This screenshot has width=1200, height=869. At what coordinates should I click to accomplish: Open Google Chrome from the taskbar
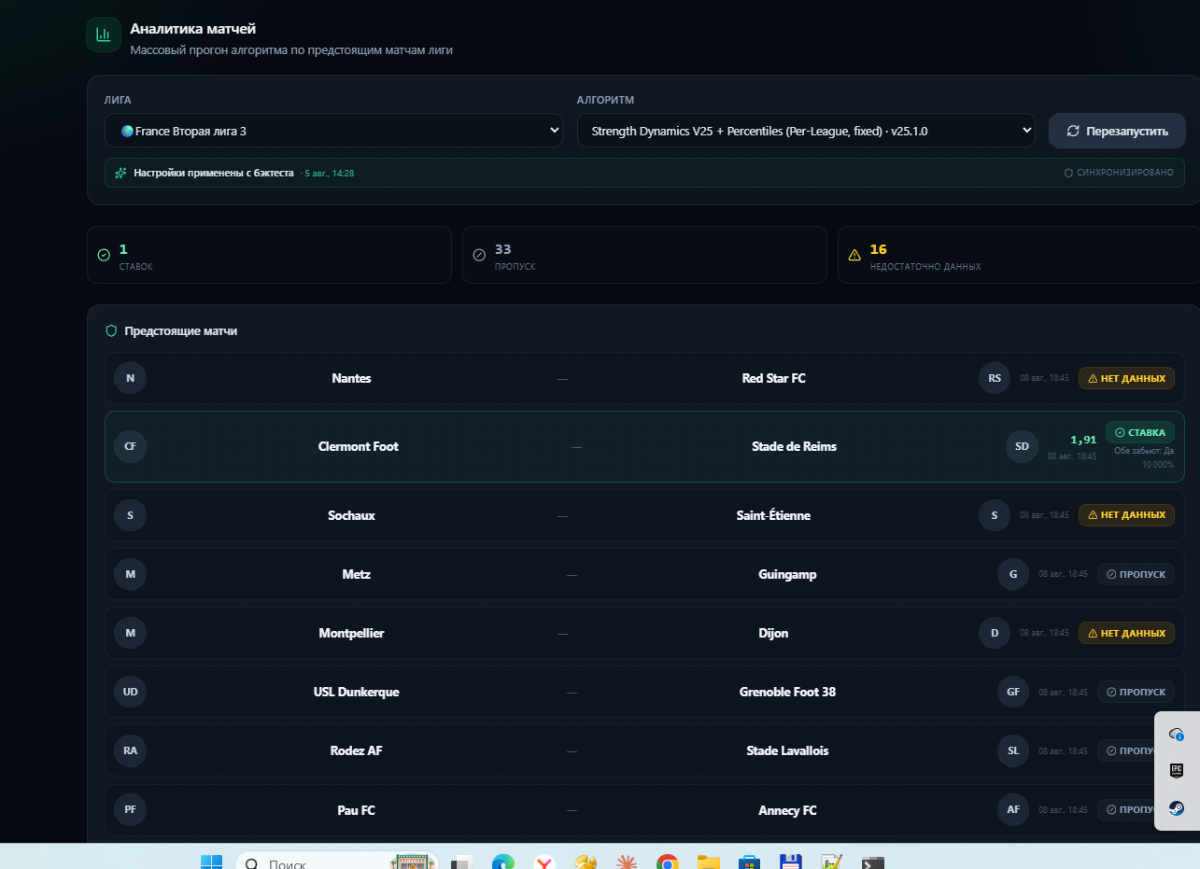tap(667, 862)
